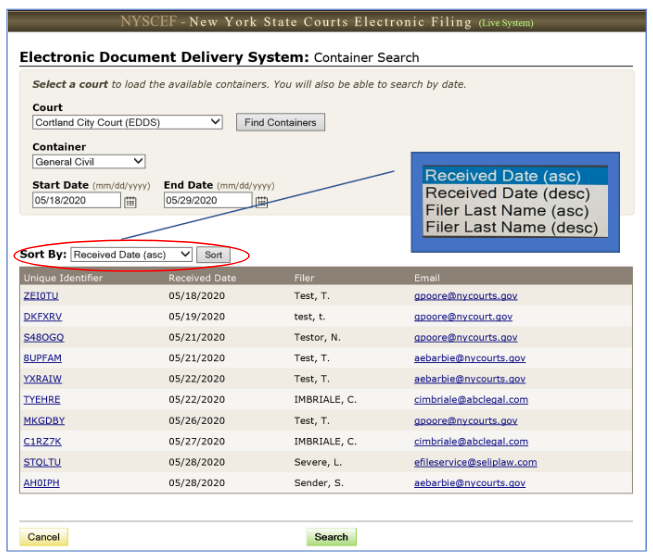Click the efileservice@seliplaw.com email link
653x557 pixels.
point(475,462)
